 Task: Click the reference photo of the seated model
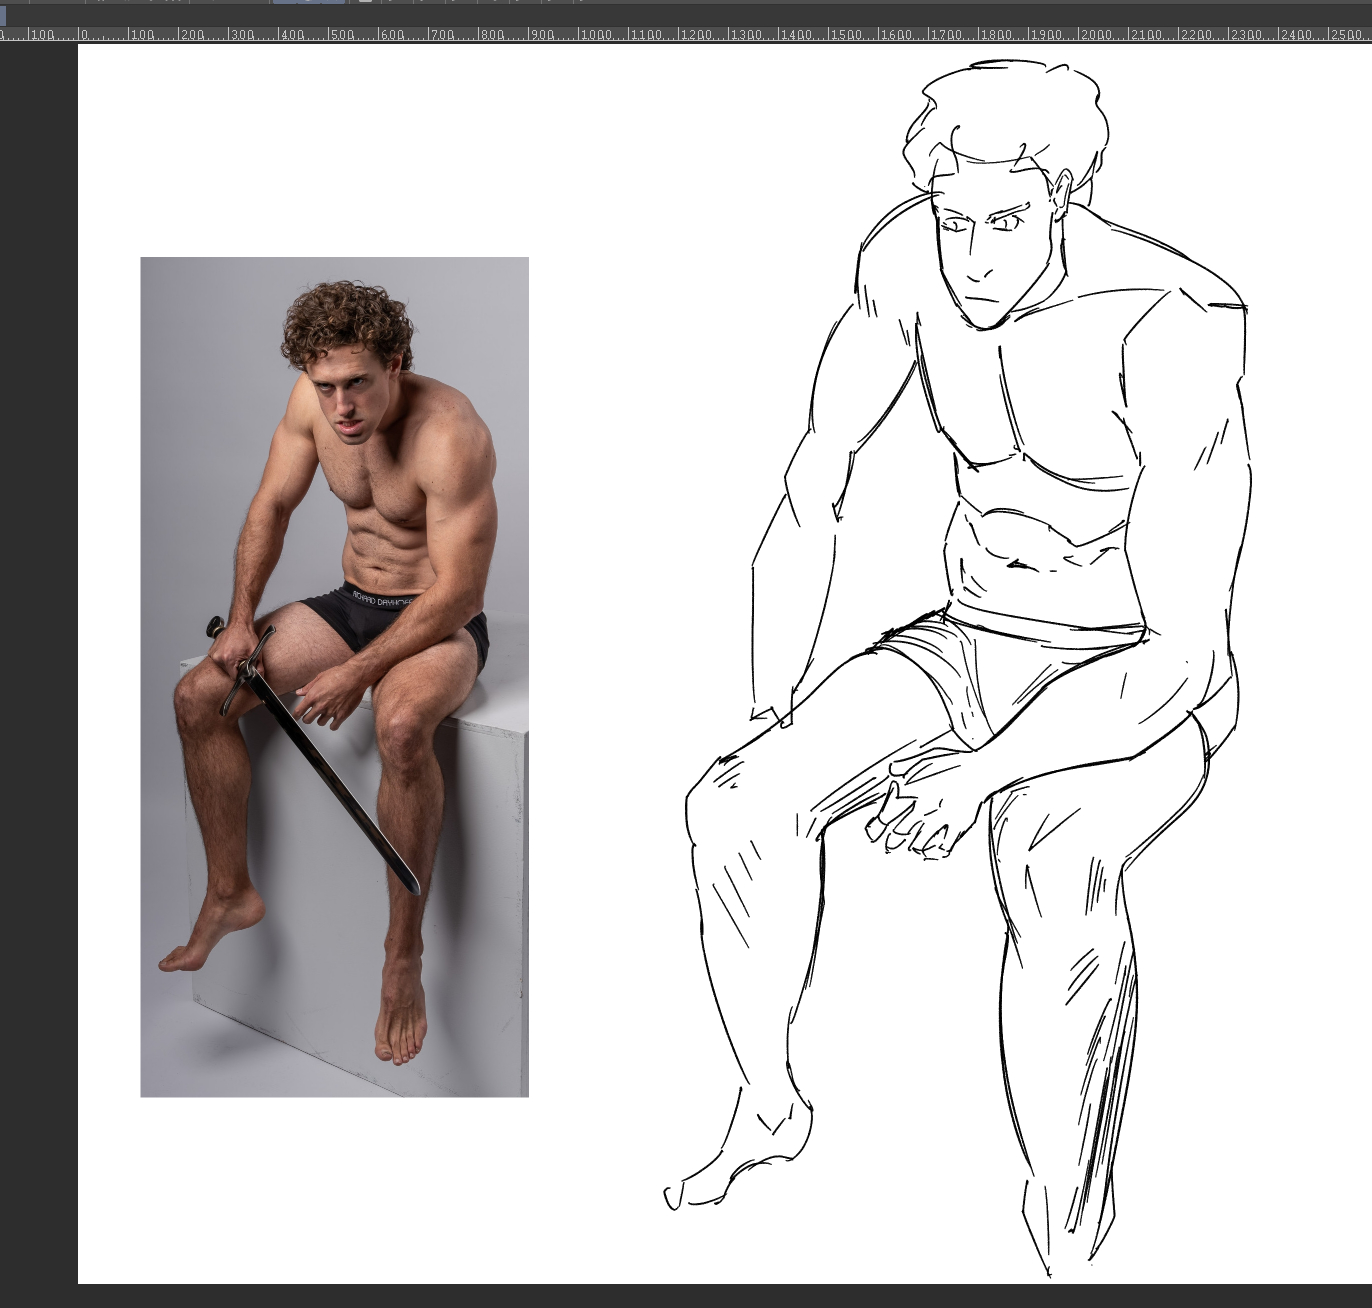[334, 676]
